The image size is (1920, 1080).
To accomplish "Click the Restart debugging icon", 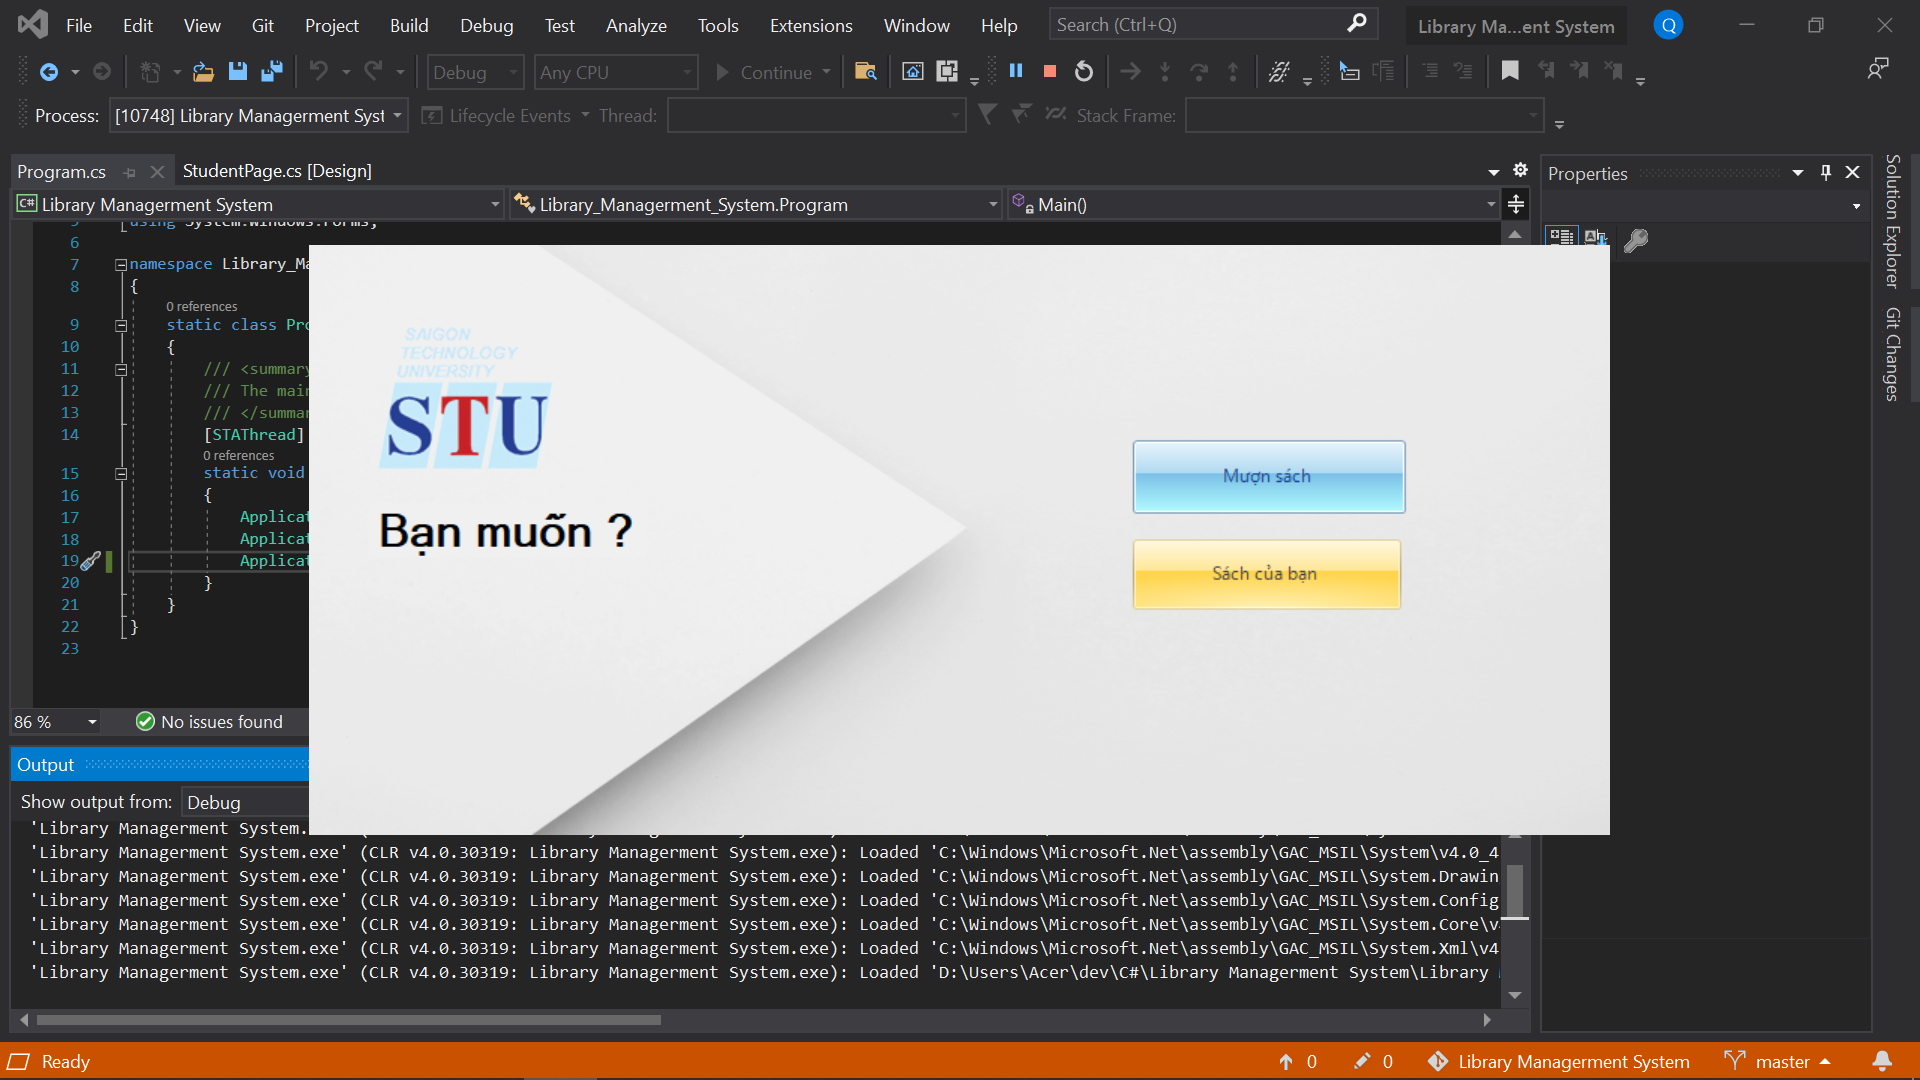I will click(1083, 71).
